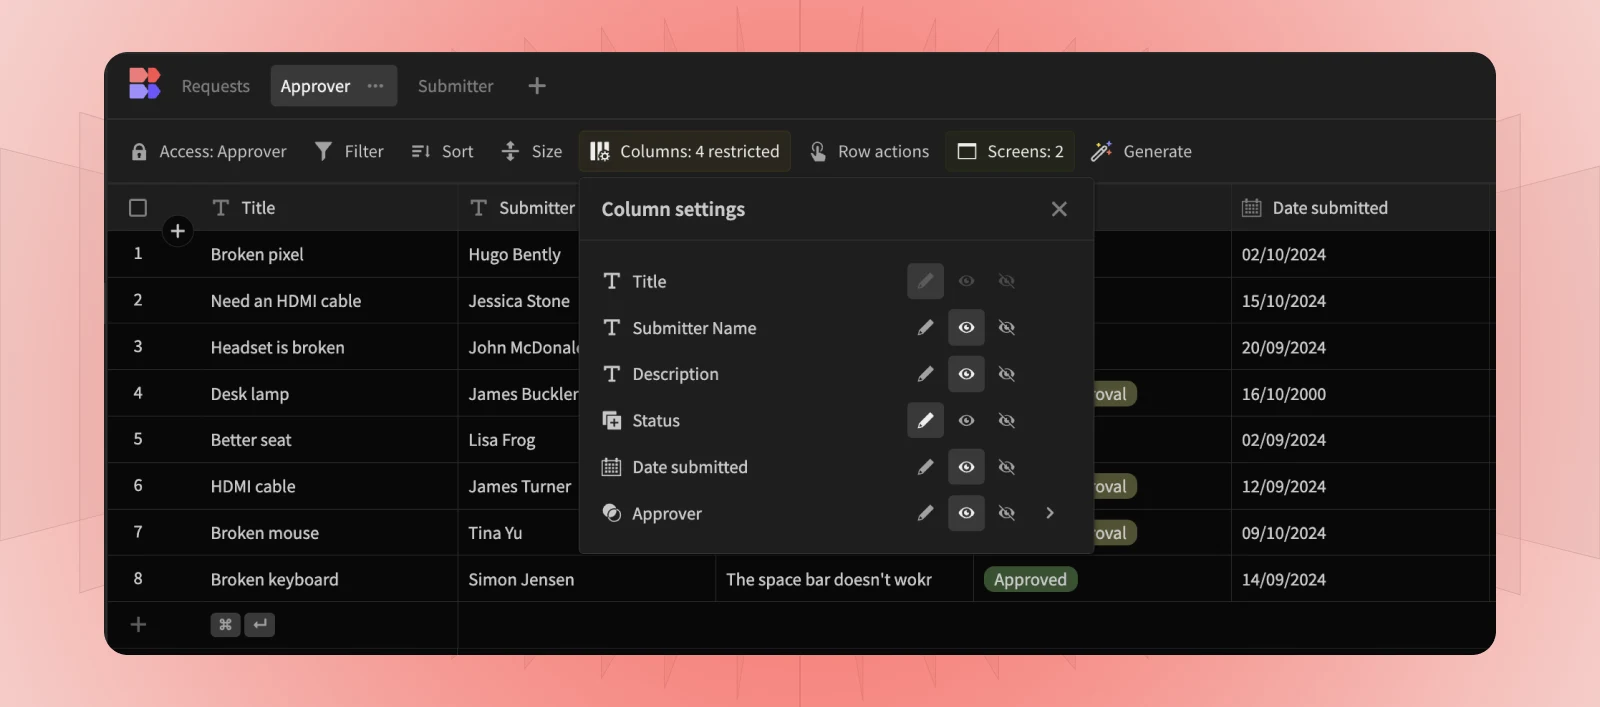Set Title column to editable pencil
The width and height of the screenshot is (1600, 707).
point(925,281)
